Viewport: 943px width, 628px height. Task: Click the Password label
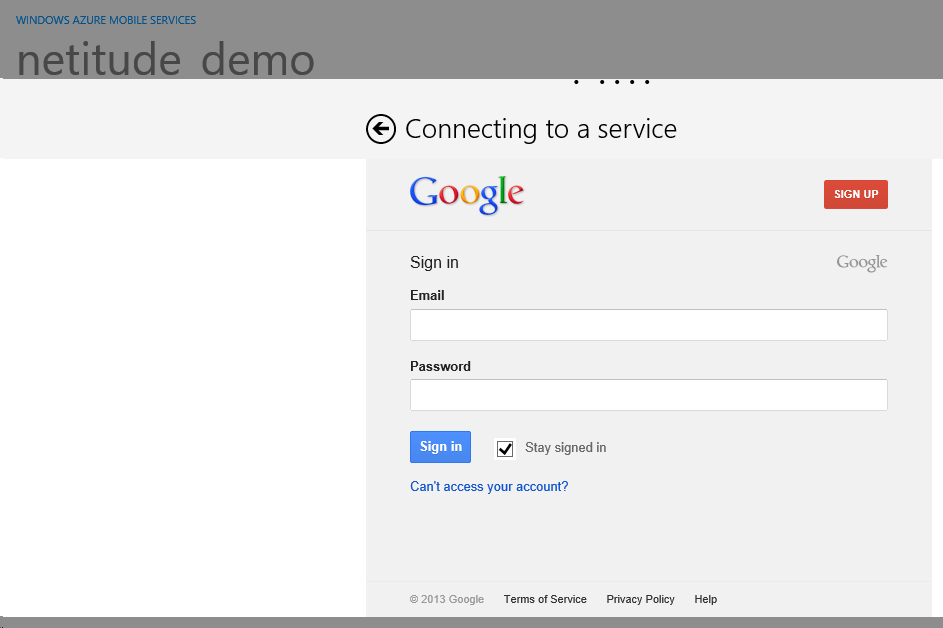(440, 366)
